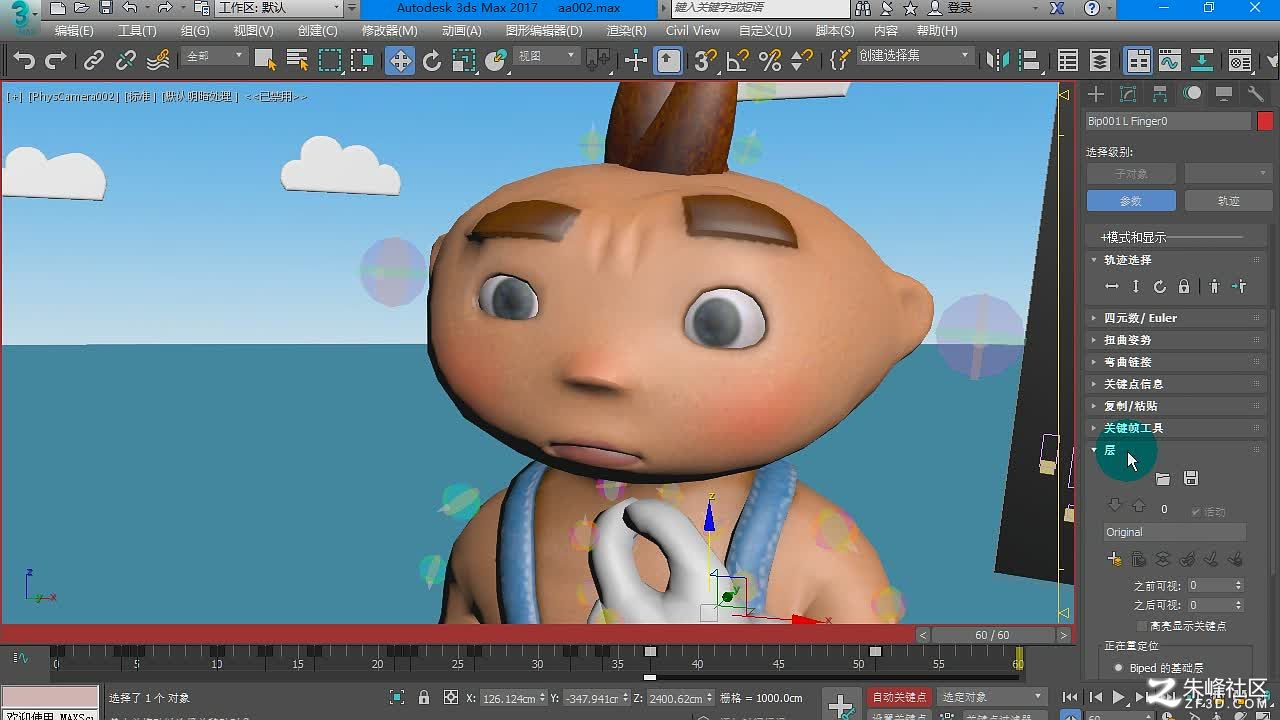Toggle the 自动关键点 auto key button

(x=899, y=697)
